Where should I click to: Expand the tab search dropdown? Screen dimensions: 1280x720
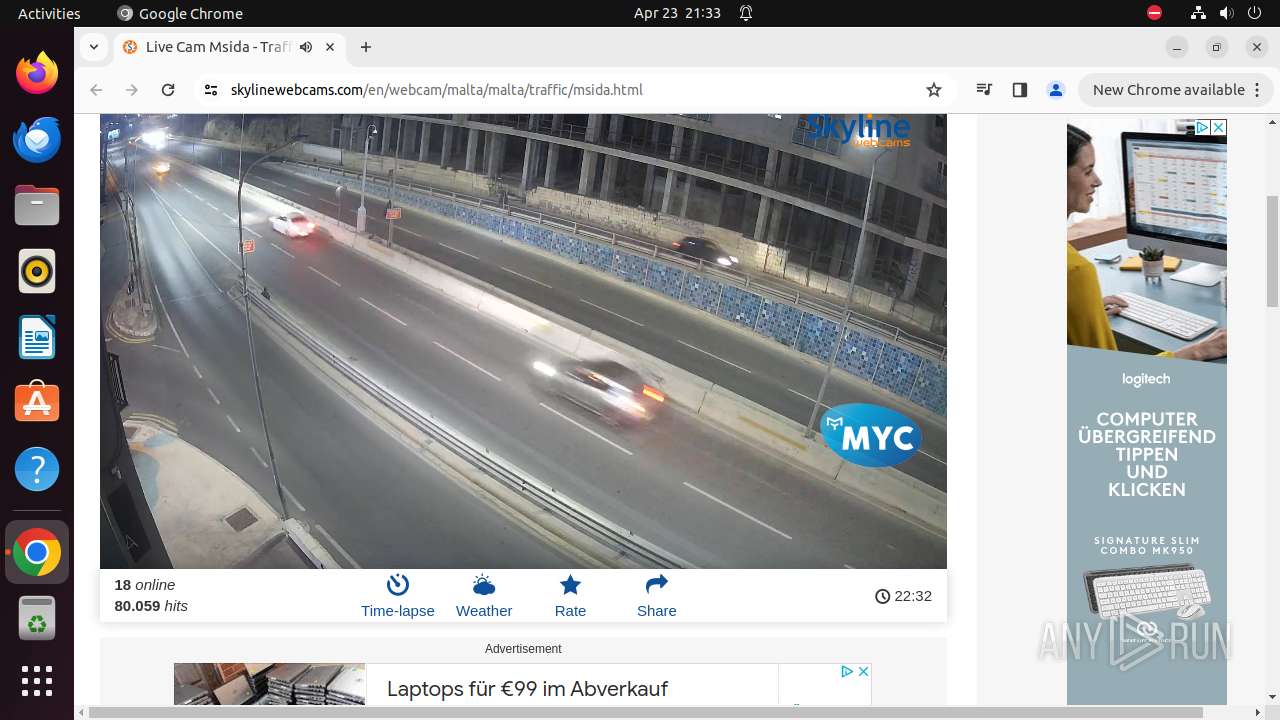click(93, 47)
